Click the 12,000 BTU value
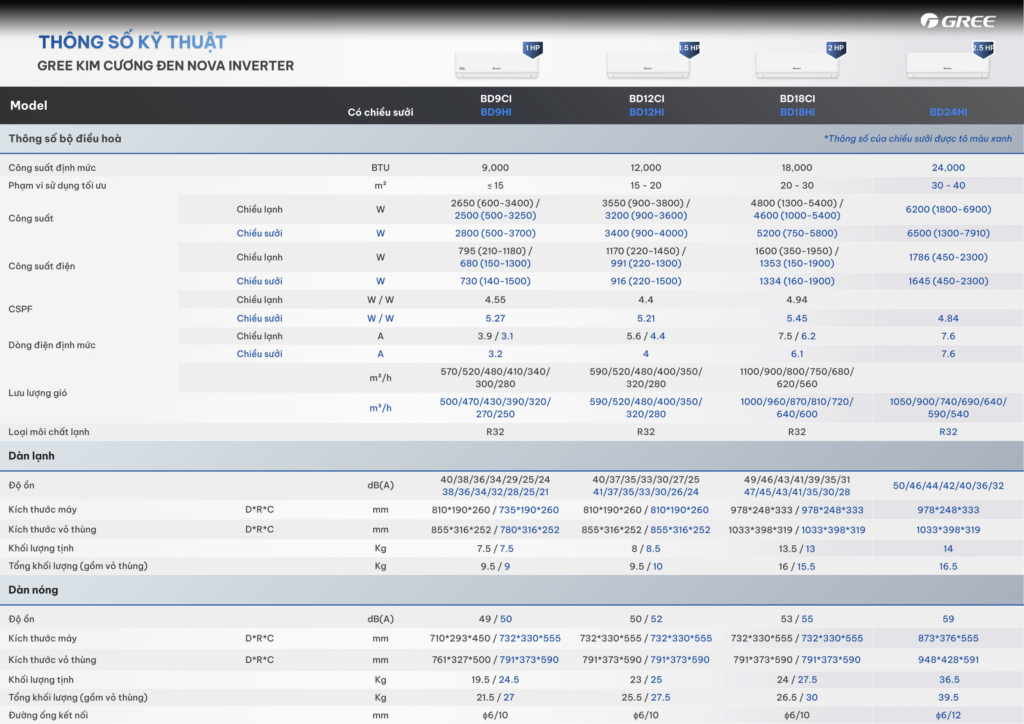 pos(646,168)
